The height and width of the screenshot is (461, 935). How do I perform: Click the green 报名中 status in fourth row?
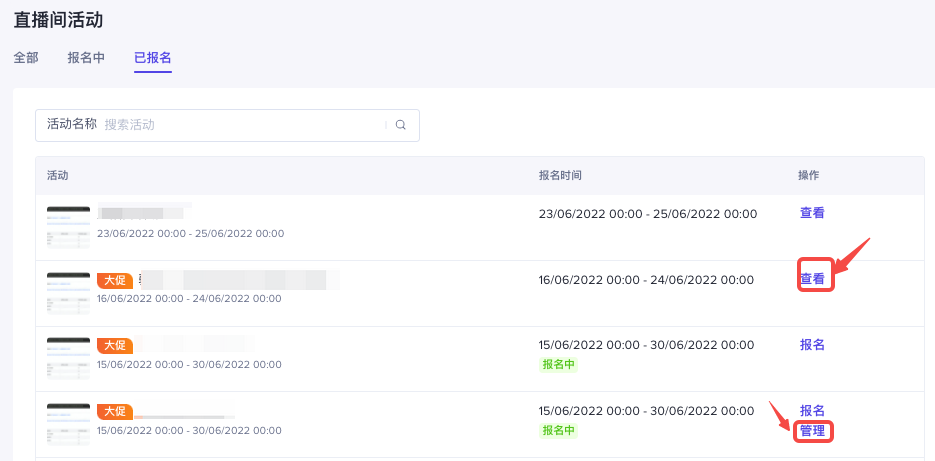(559, 431)
